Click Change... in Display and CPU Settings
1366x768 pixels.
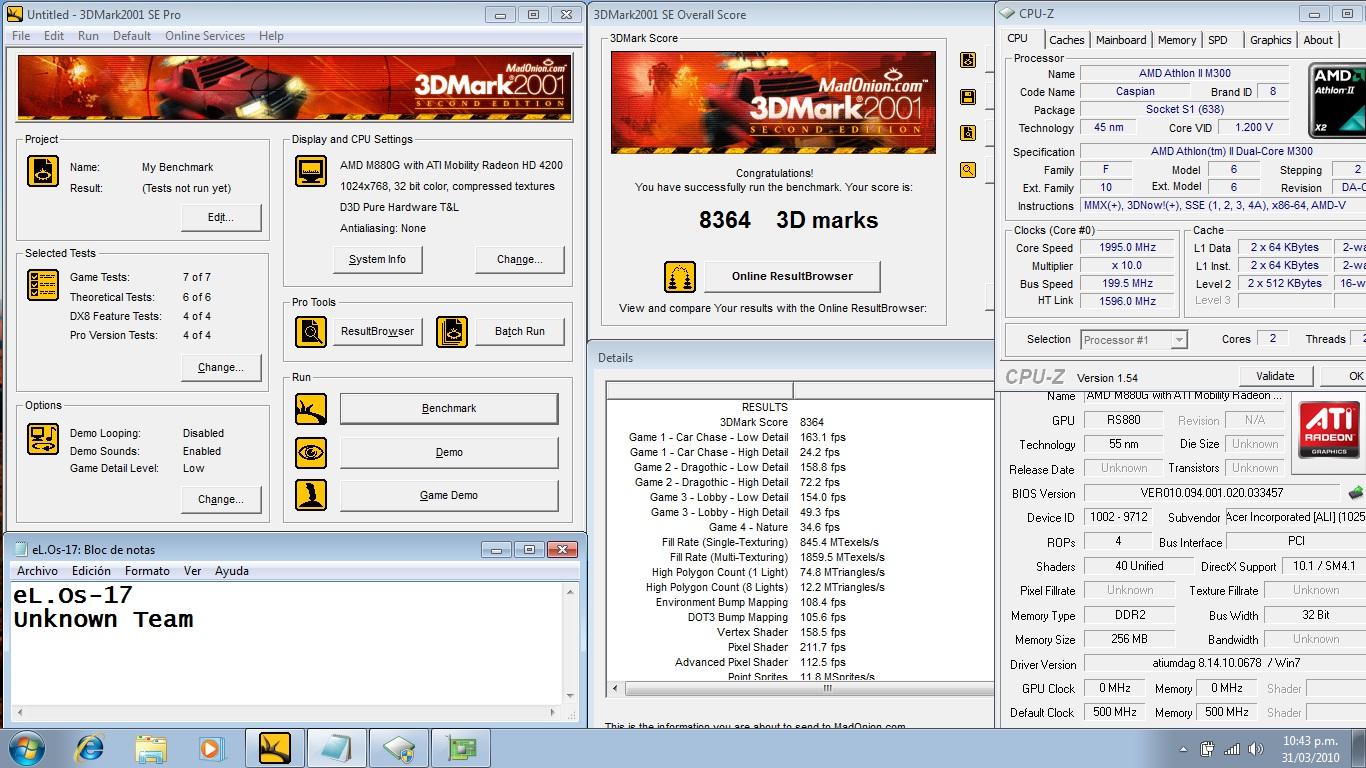[x=520, y=259]
